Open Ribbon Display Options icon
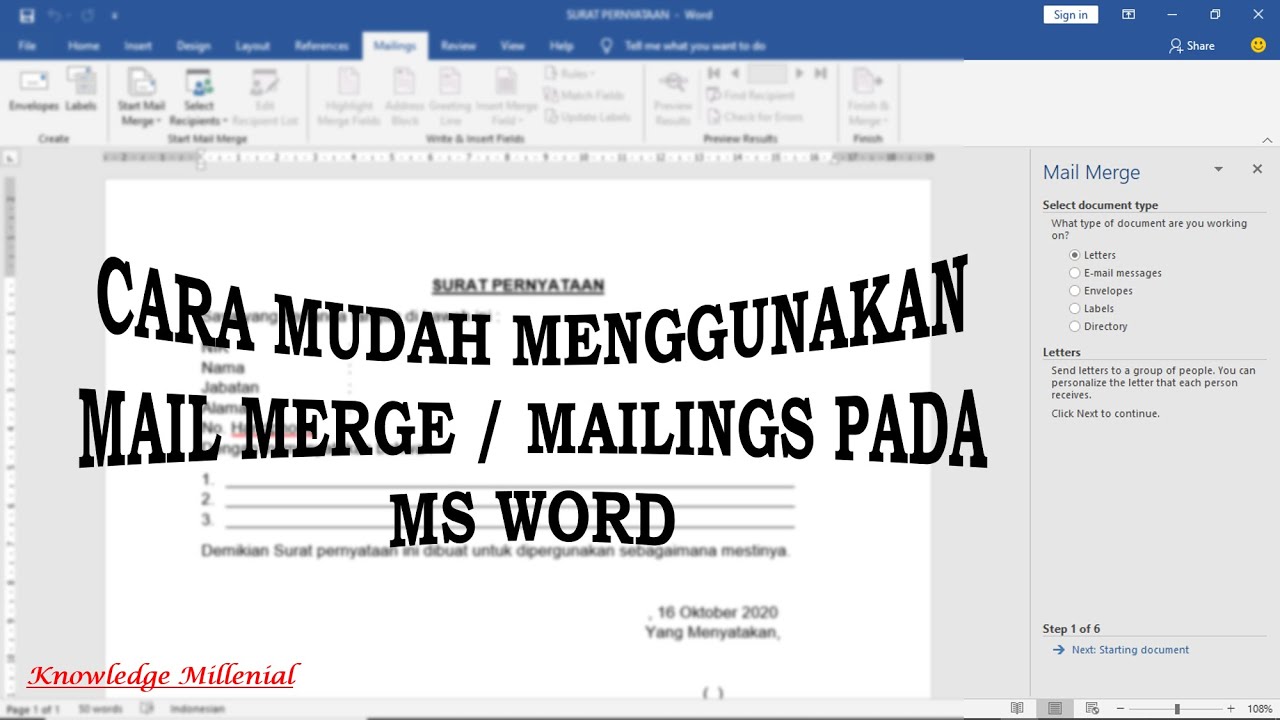1280x720 pixels. 1128,14
